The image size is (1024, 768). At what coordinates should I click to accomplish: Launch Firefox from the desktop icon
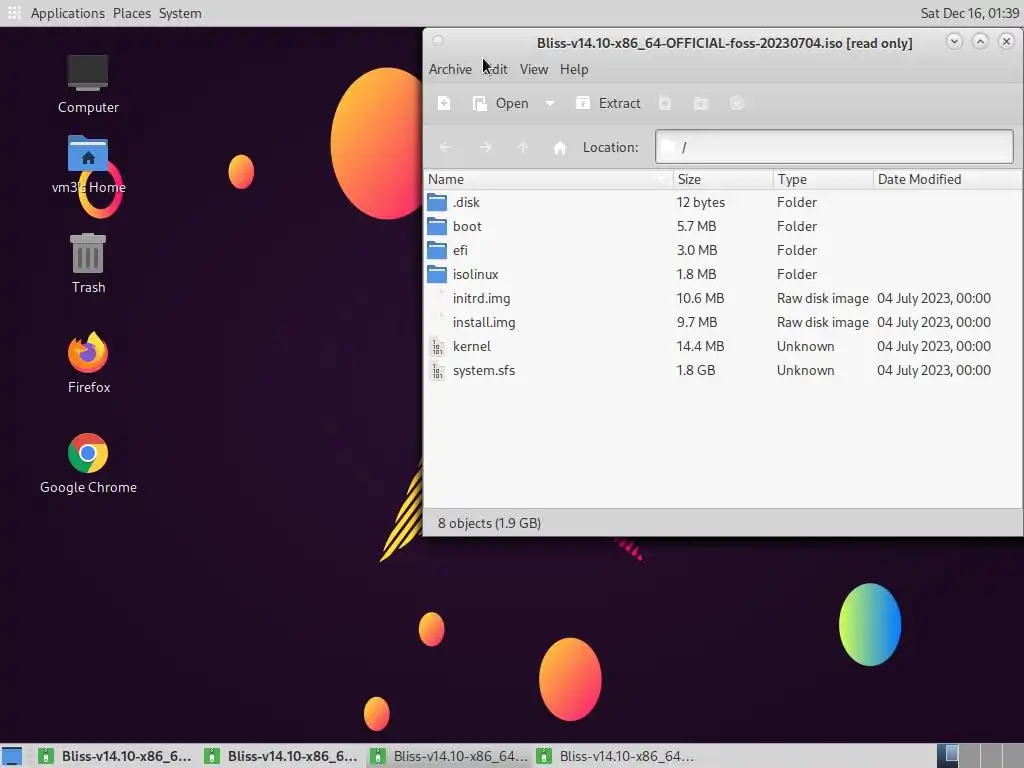pos(88,352)
